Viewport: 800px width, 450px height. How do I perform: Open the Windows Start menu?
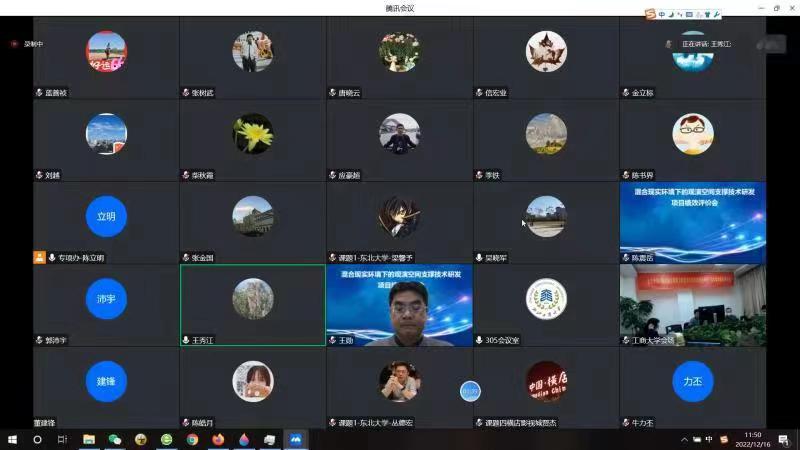[13, 439]
